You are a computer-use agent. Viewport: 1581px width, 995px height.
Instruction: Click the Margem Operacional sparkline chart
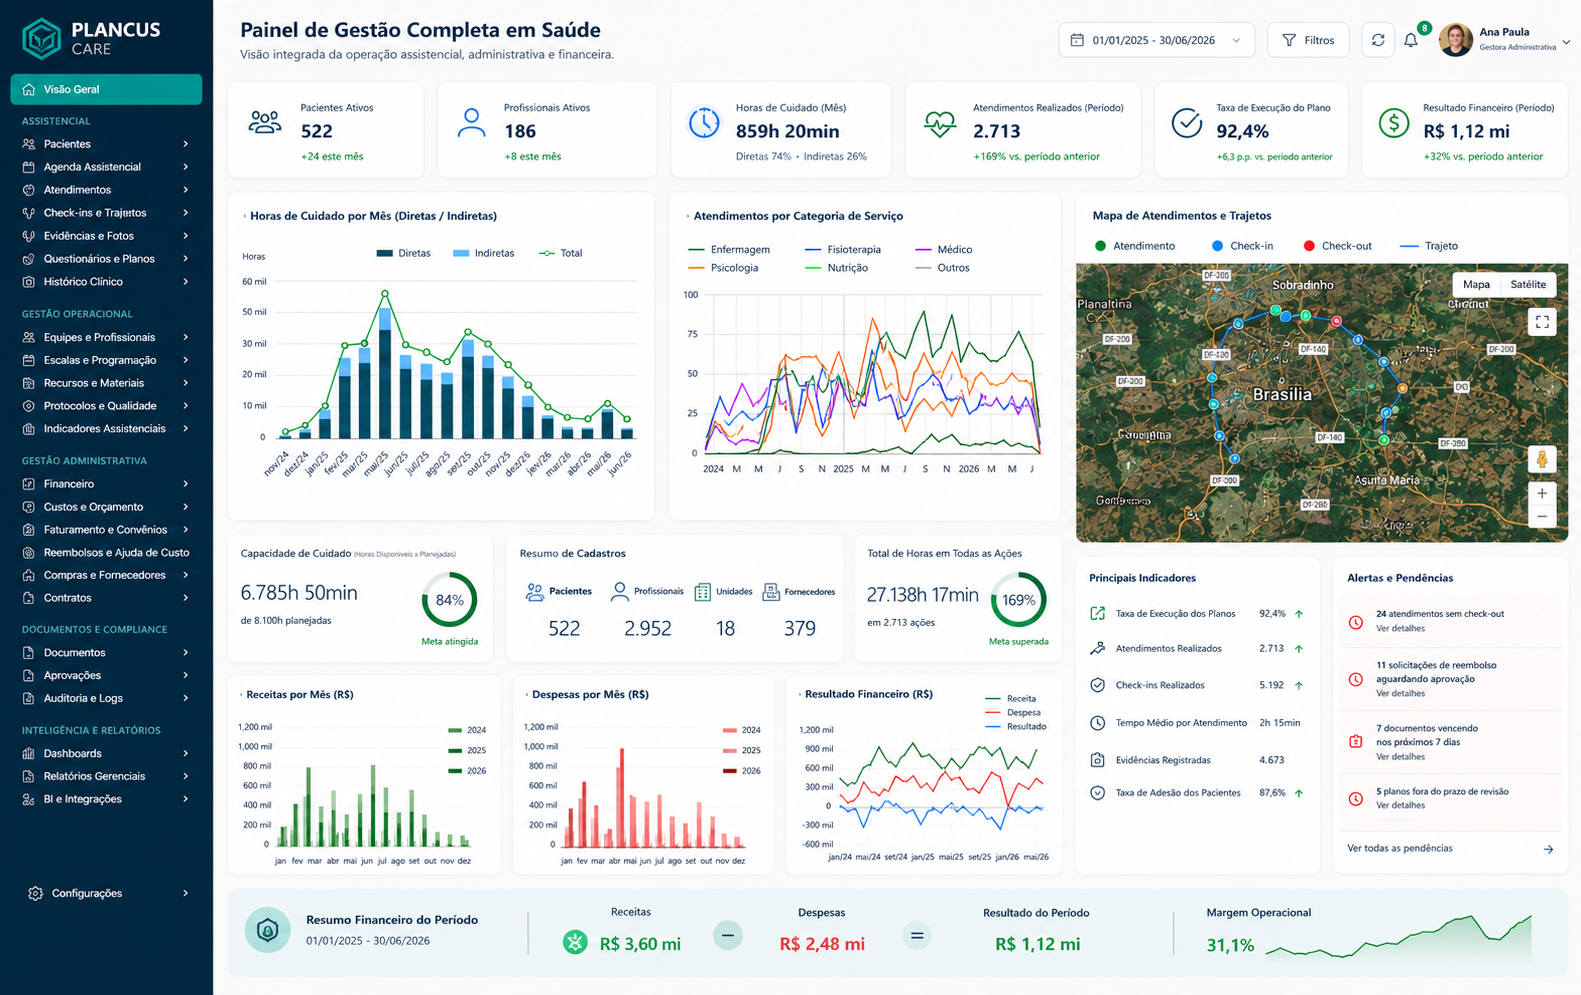pyautogui.click(x=1398, y=937)
